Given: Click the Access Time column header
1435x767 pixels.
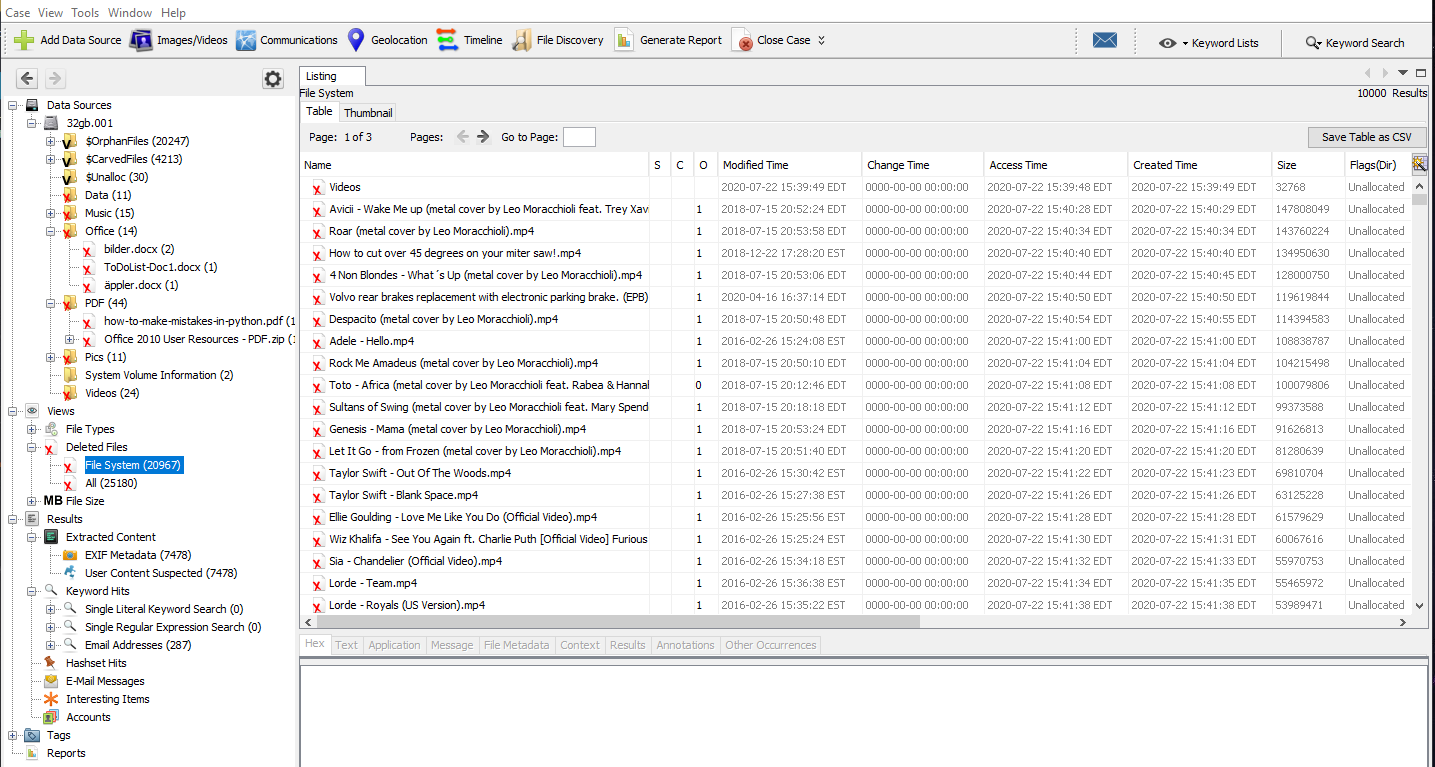Looking at the screenshot, I should click(x=1056, y=165).
